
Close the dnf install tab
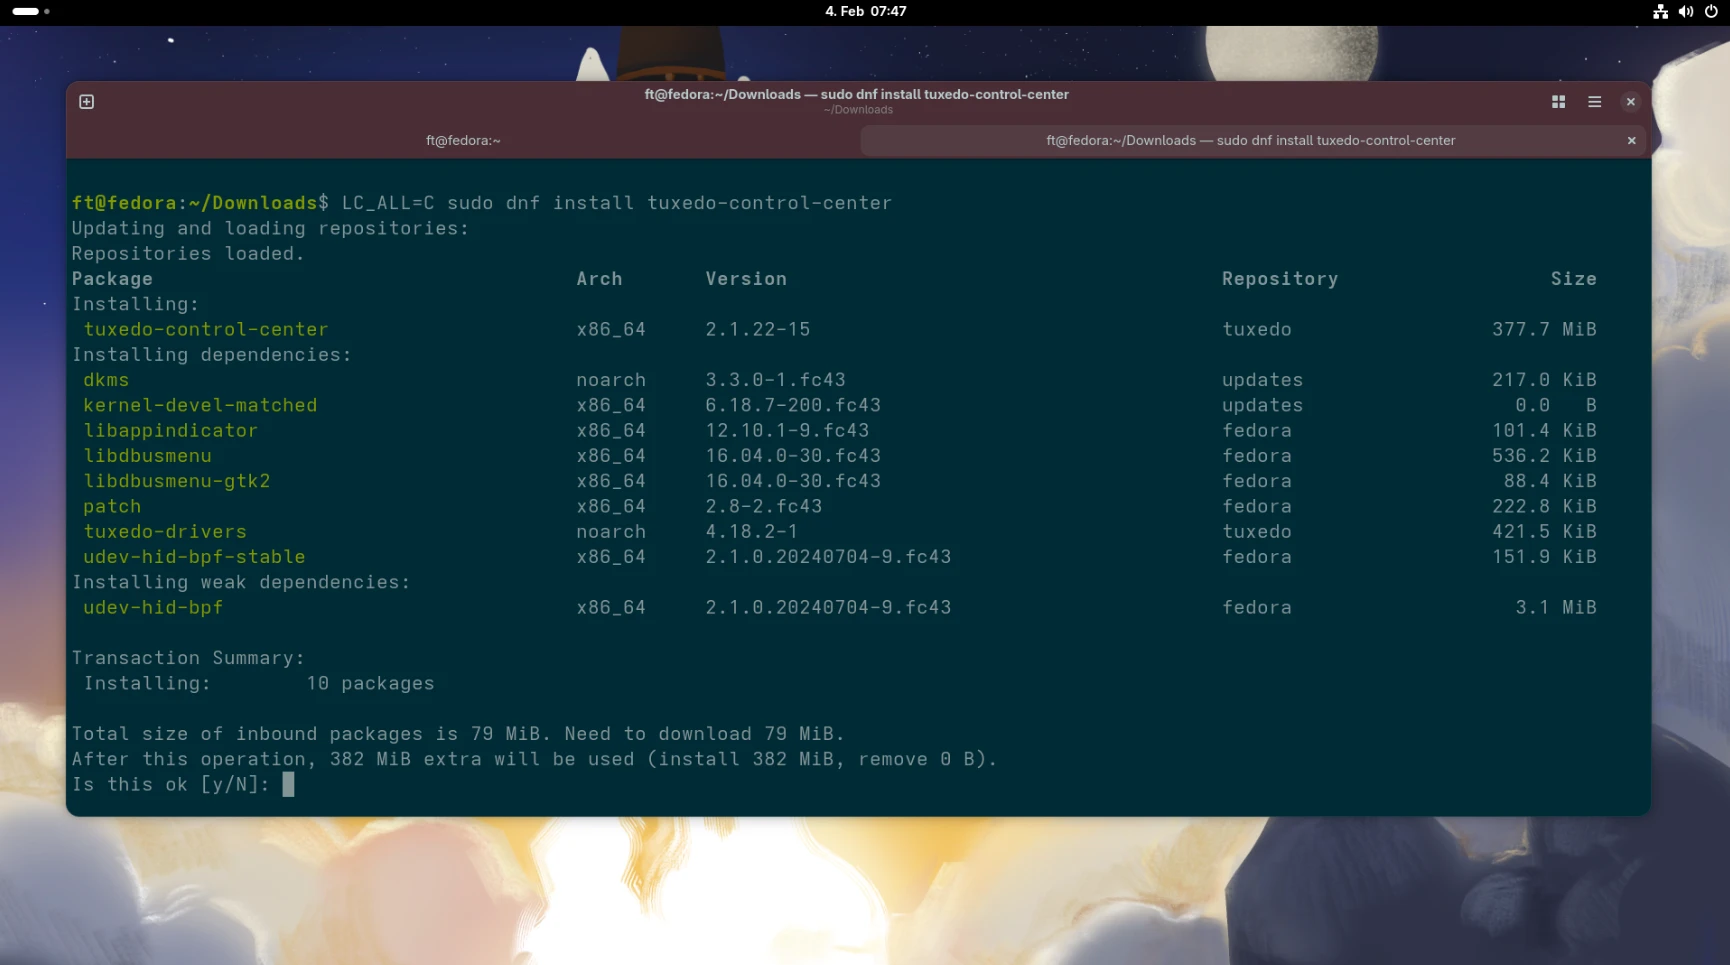click(x=1632, y=141)
